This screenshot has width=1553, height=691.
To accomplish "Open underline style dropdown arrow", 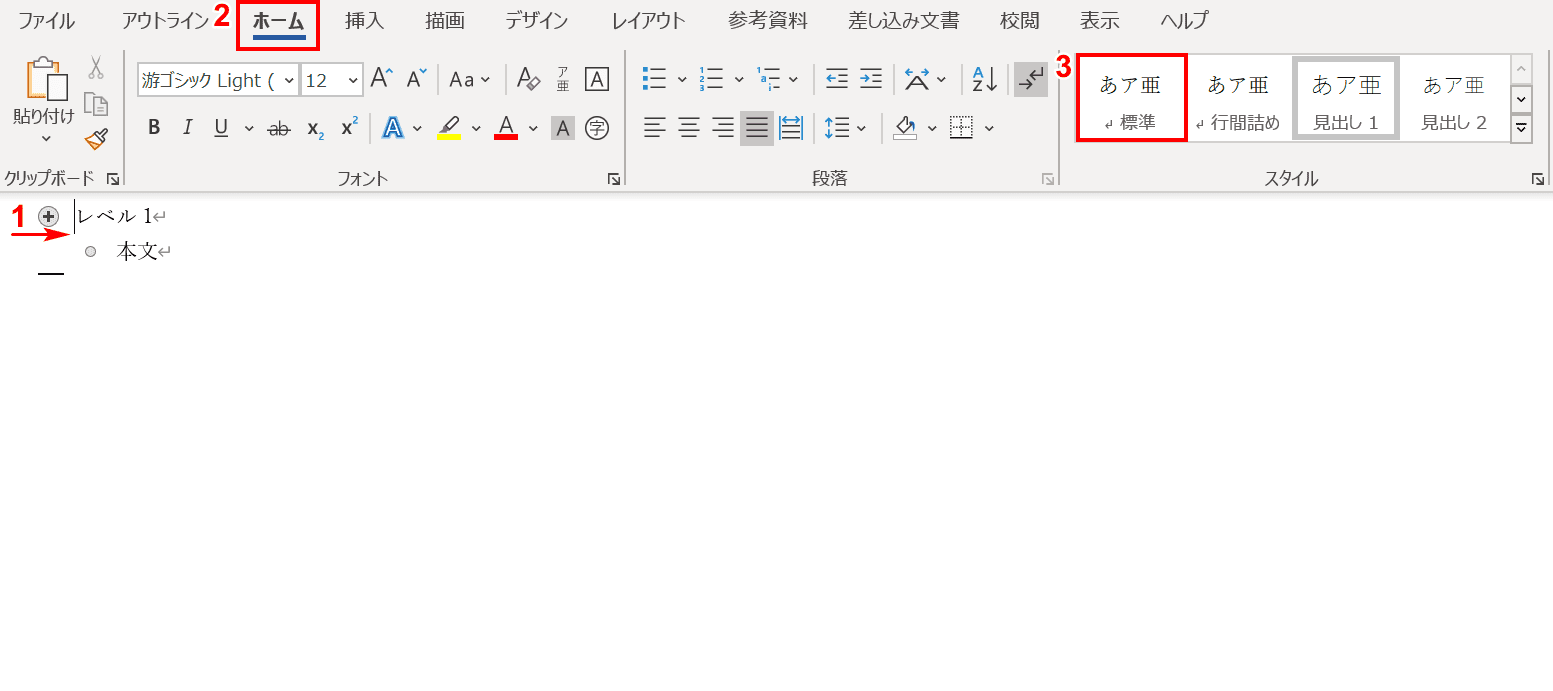I will pyautogui.click(x=248, y=128).
